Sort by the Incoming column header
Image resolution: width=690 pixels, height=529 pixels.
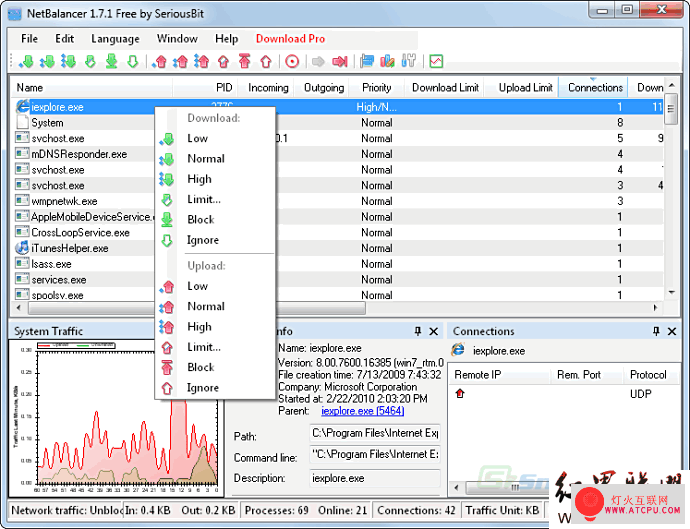point(268,88)
